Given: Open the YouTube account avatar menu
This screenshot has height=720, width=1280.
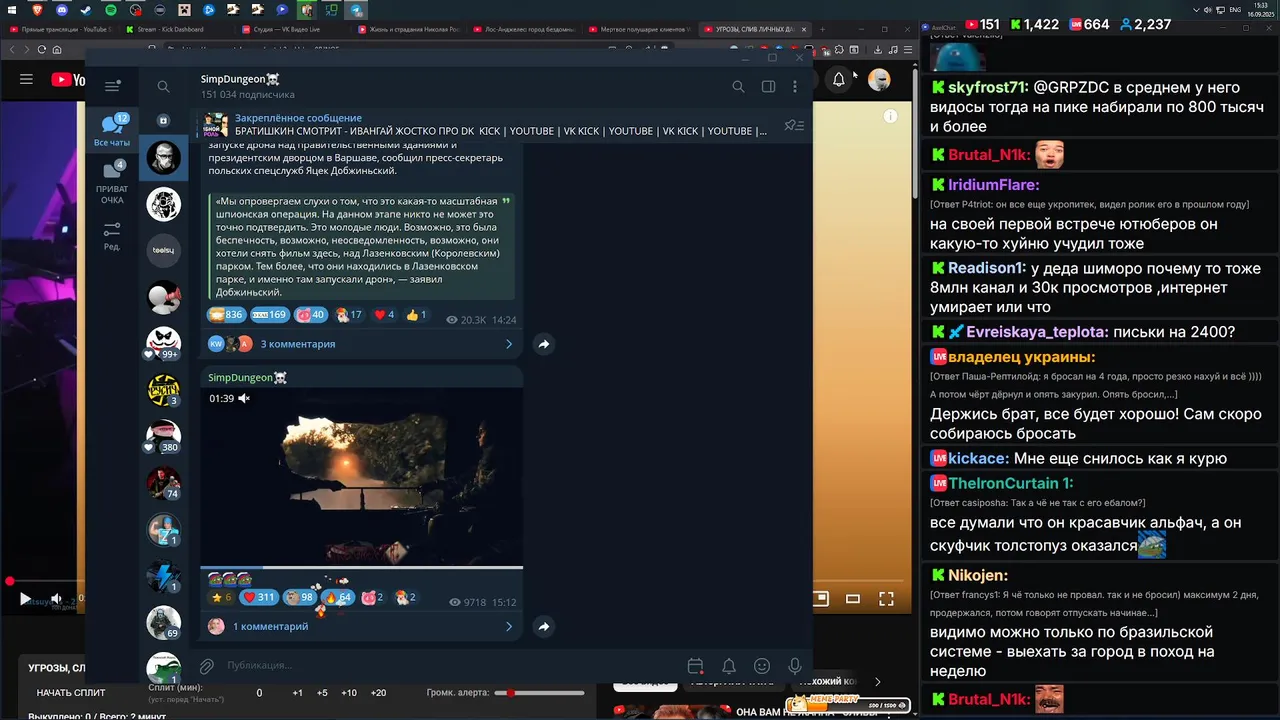Looking at the screenshot, I should click(879, 80).
